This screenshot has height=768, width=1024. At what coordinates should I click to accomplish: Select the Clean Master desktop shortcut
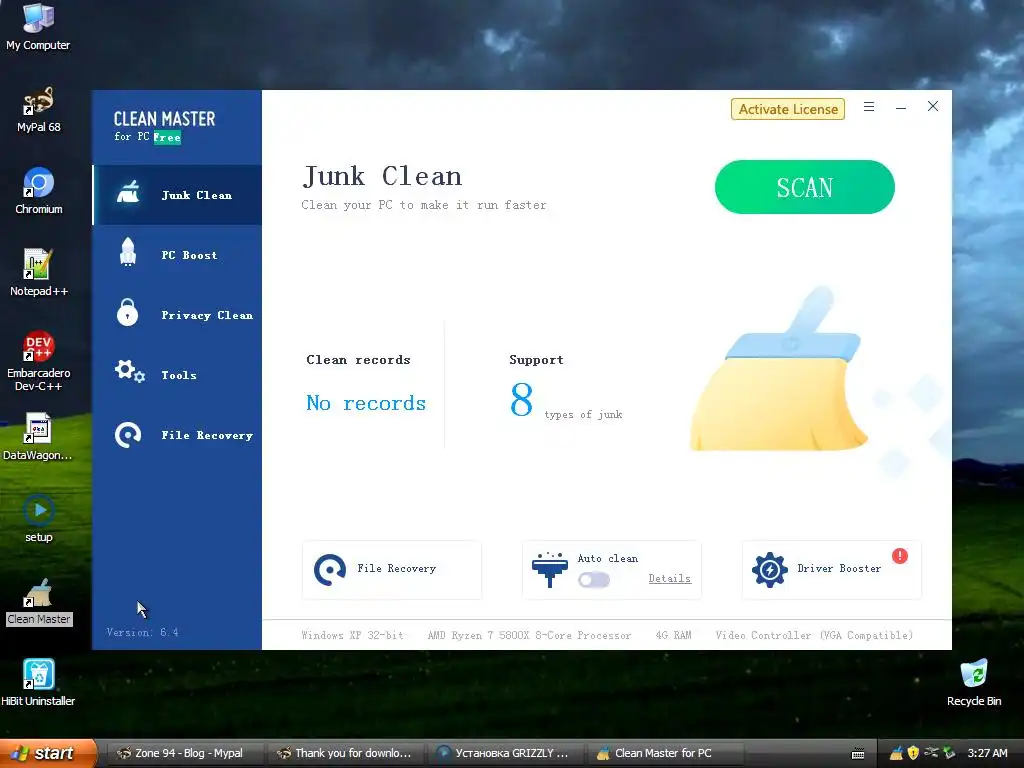pyautogui.click(x=39, y=602)
